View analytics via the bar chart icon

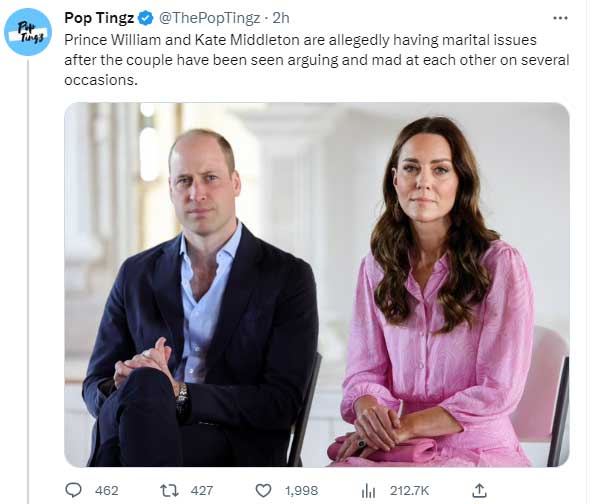coord(367,490)
